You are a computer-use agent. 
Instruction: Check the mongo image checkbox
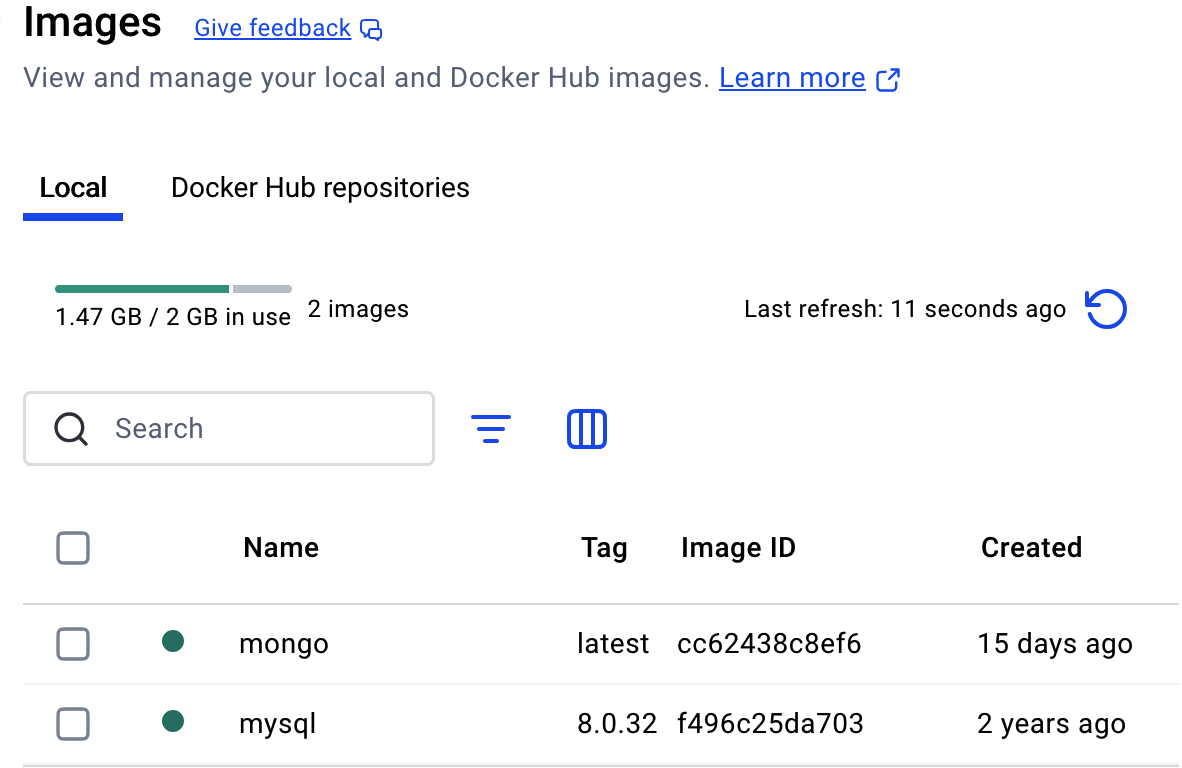pos(73,644)
